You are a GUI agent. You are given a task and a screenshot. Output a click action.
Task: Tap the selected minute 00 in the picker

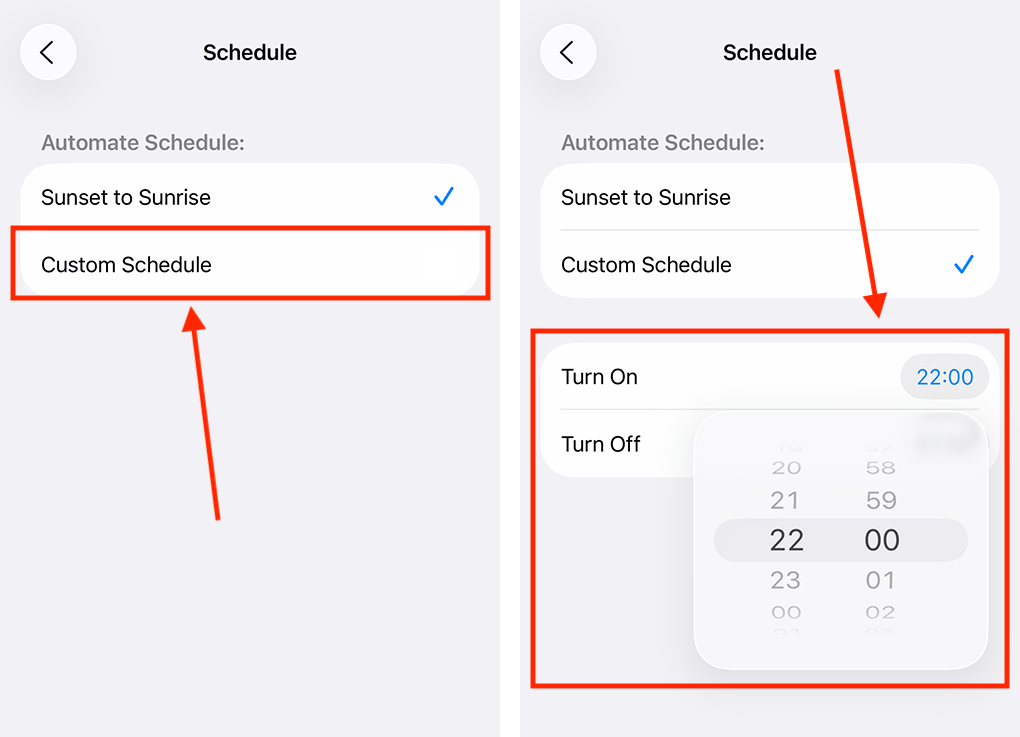(881, 540)
